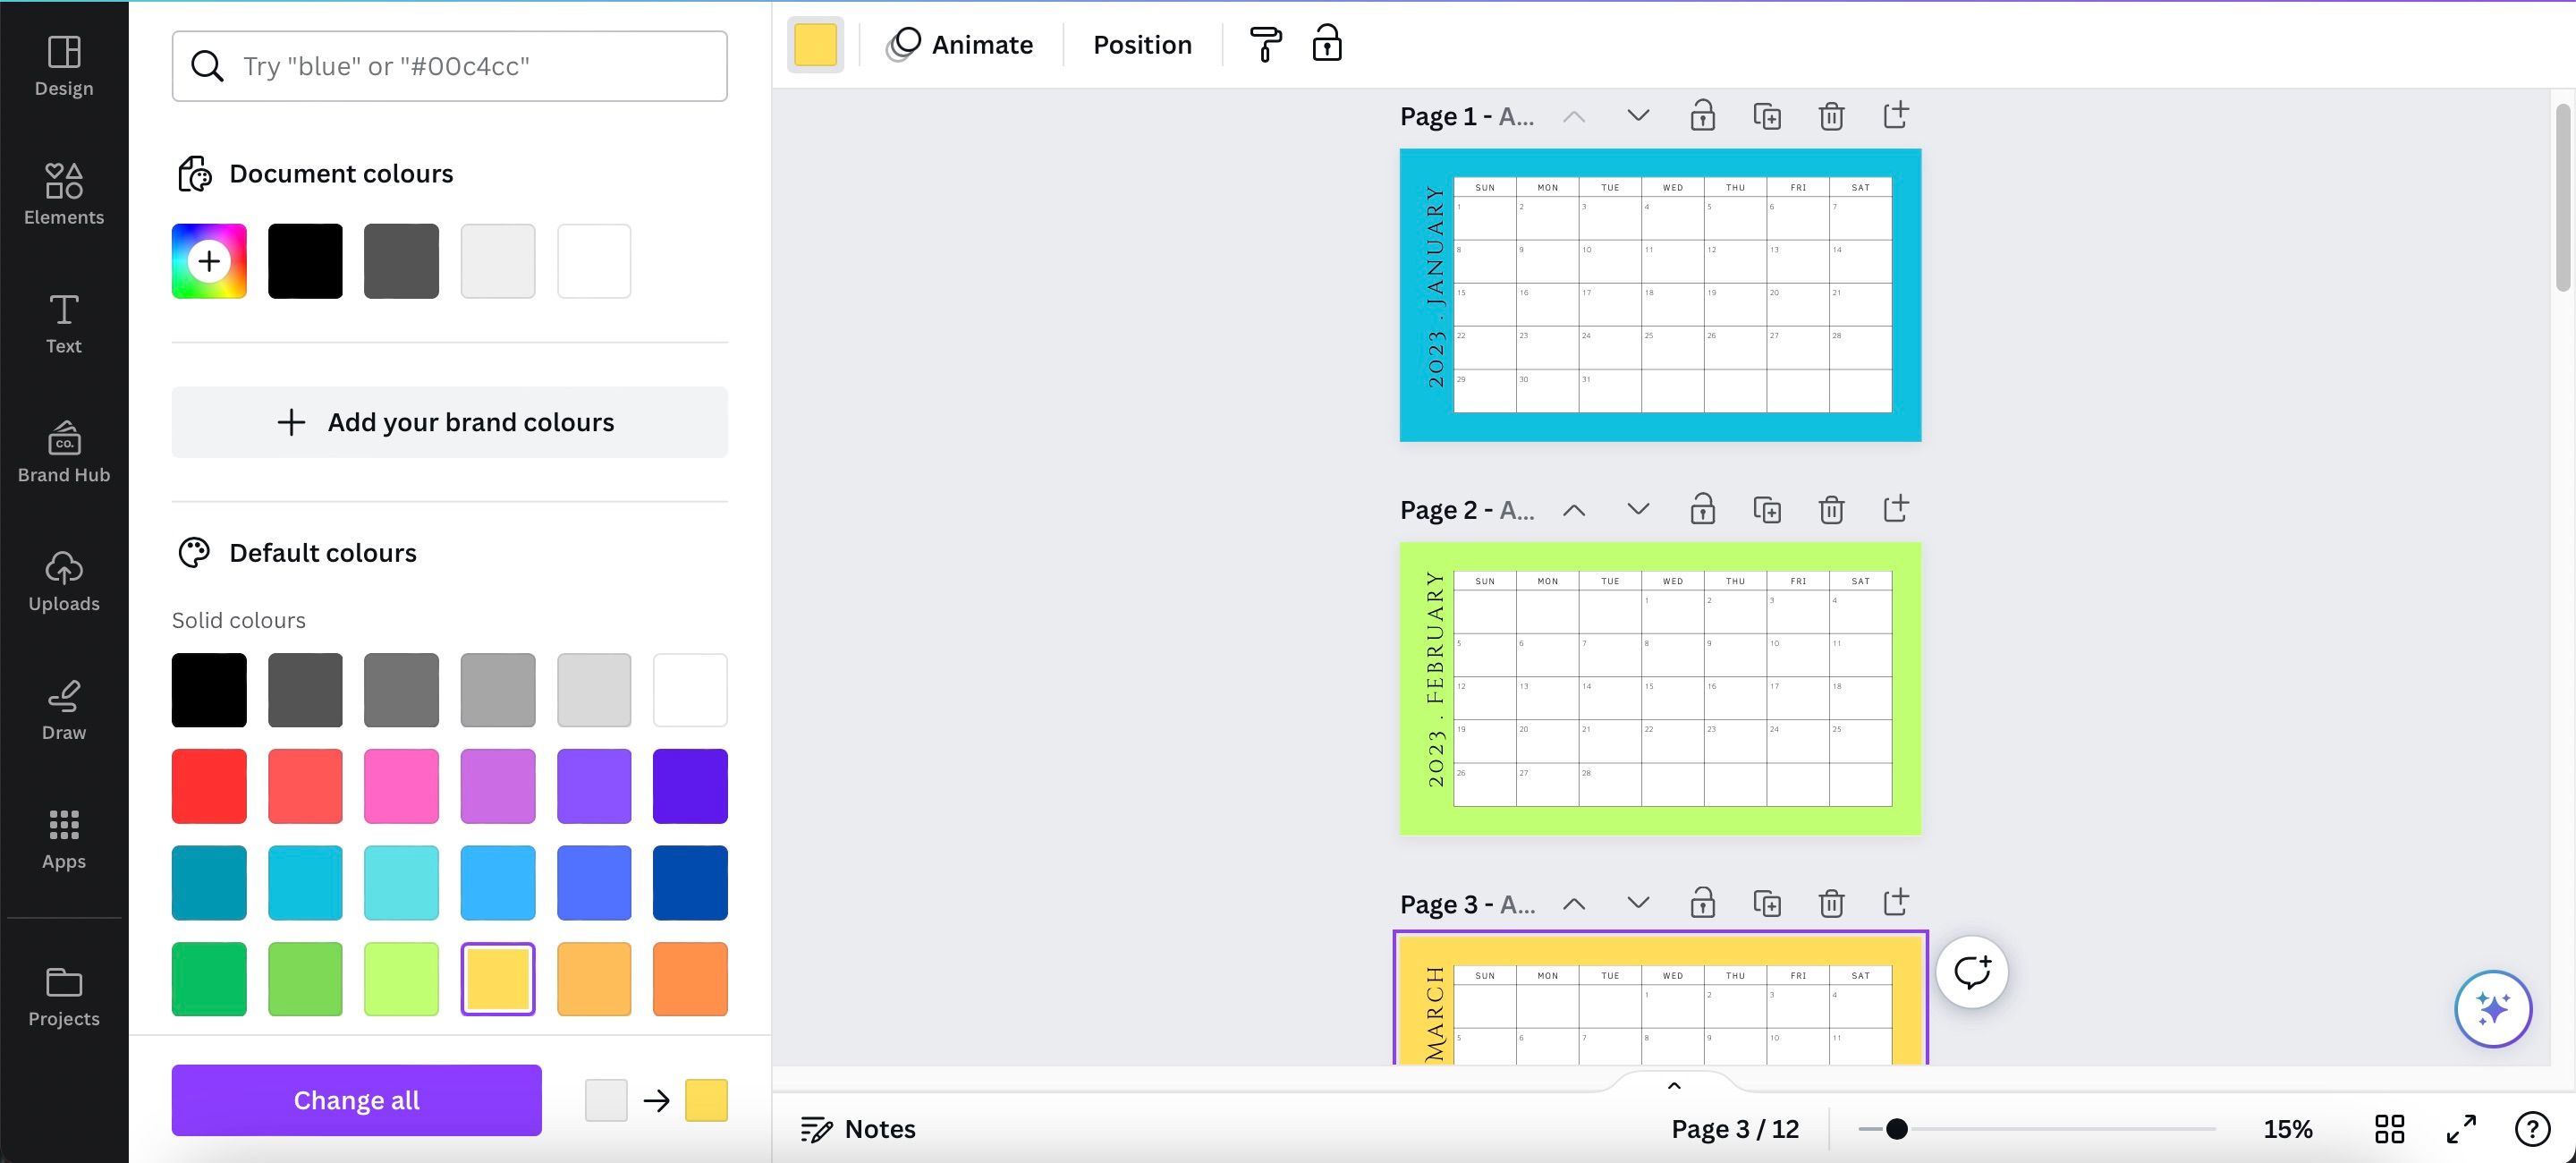Pick the orange solid colour swatch
Image resolution: width=2576 pixels, height=1163 pixels.
(690, 979)
